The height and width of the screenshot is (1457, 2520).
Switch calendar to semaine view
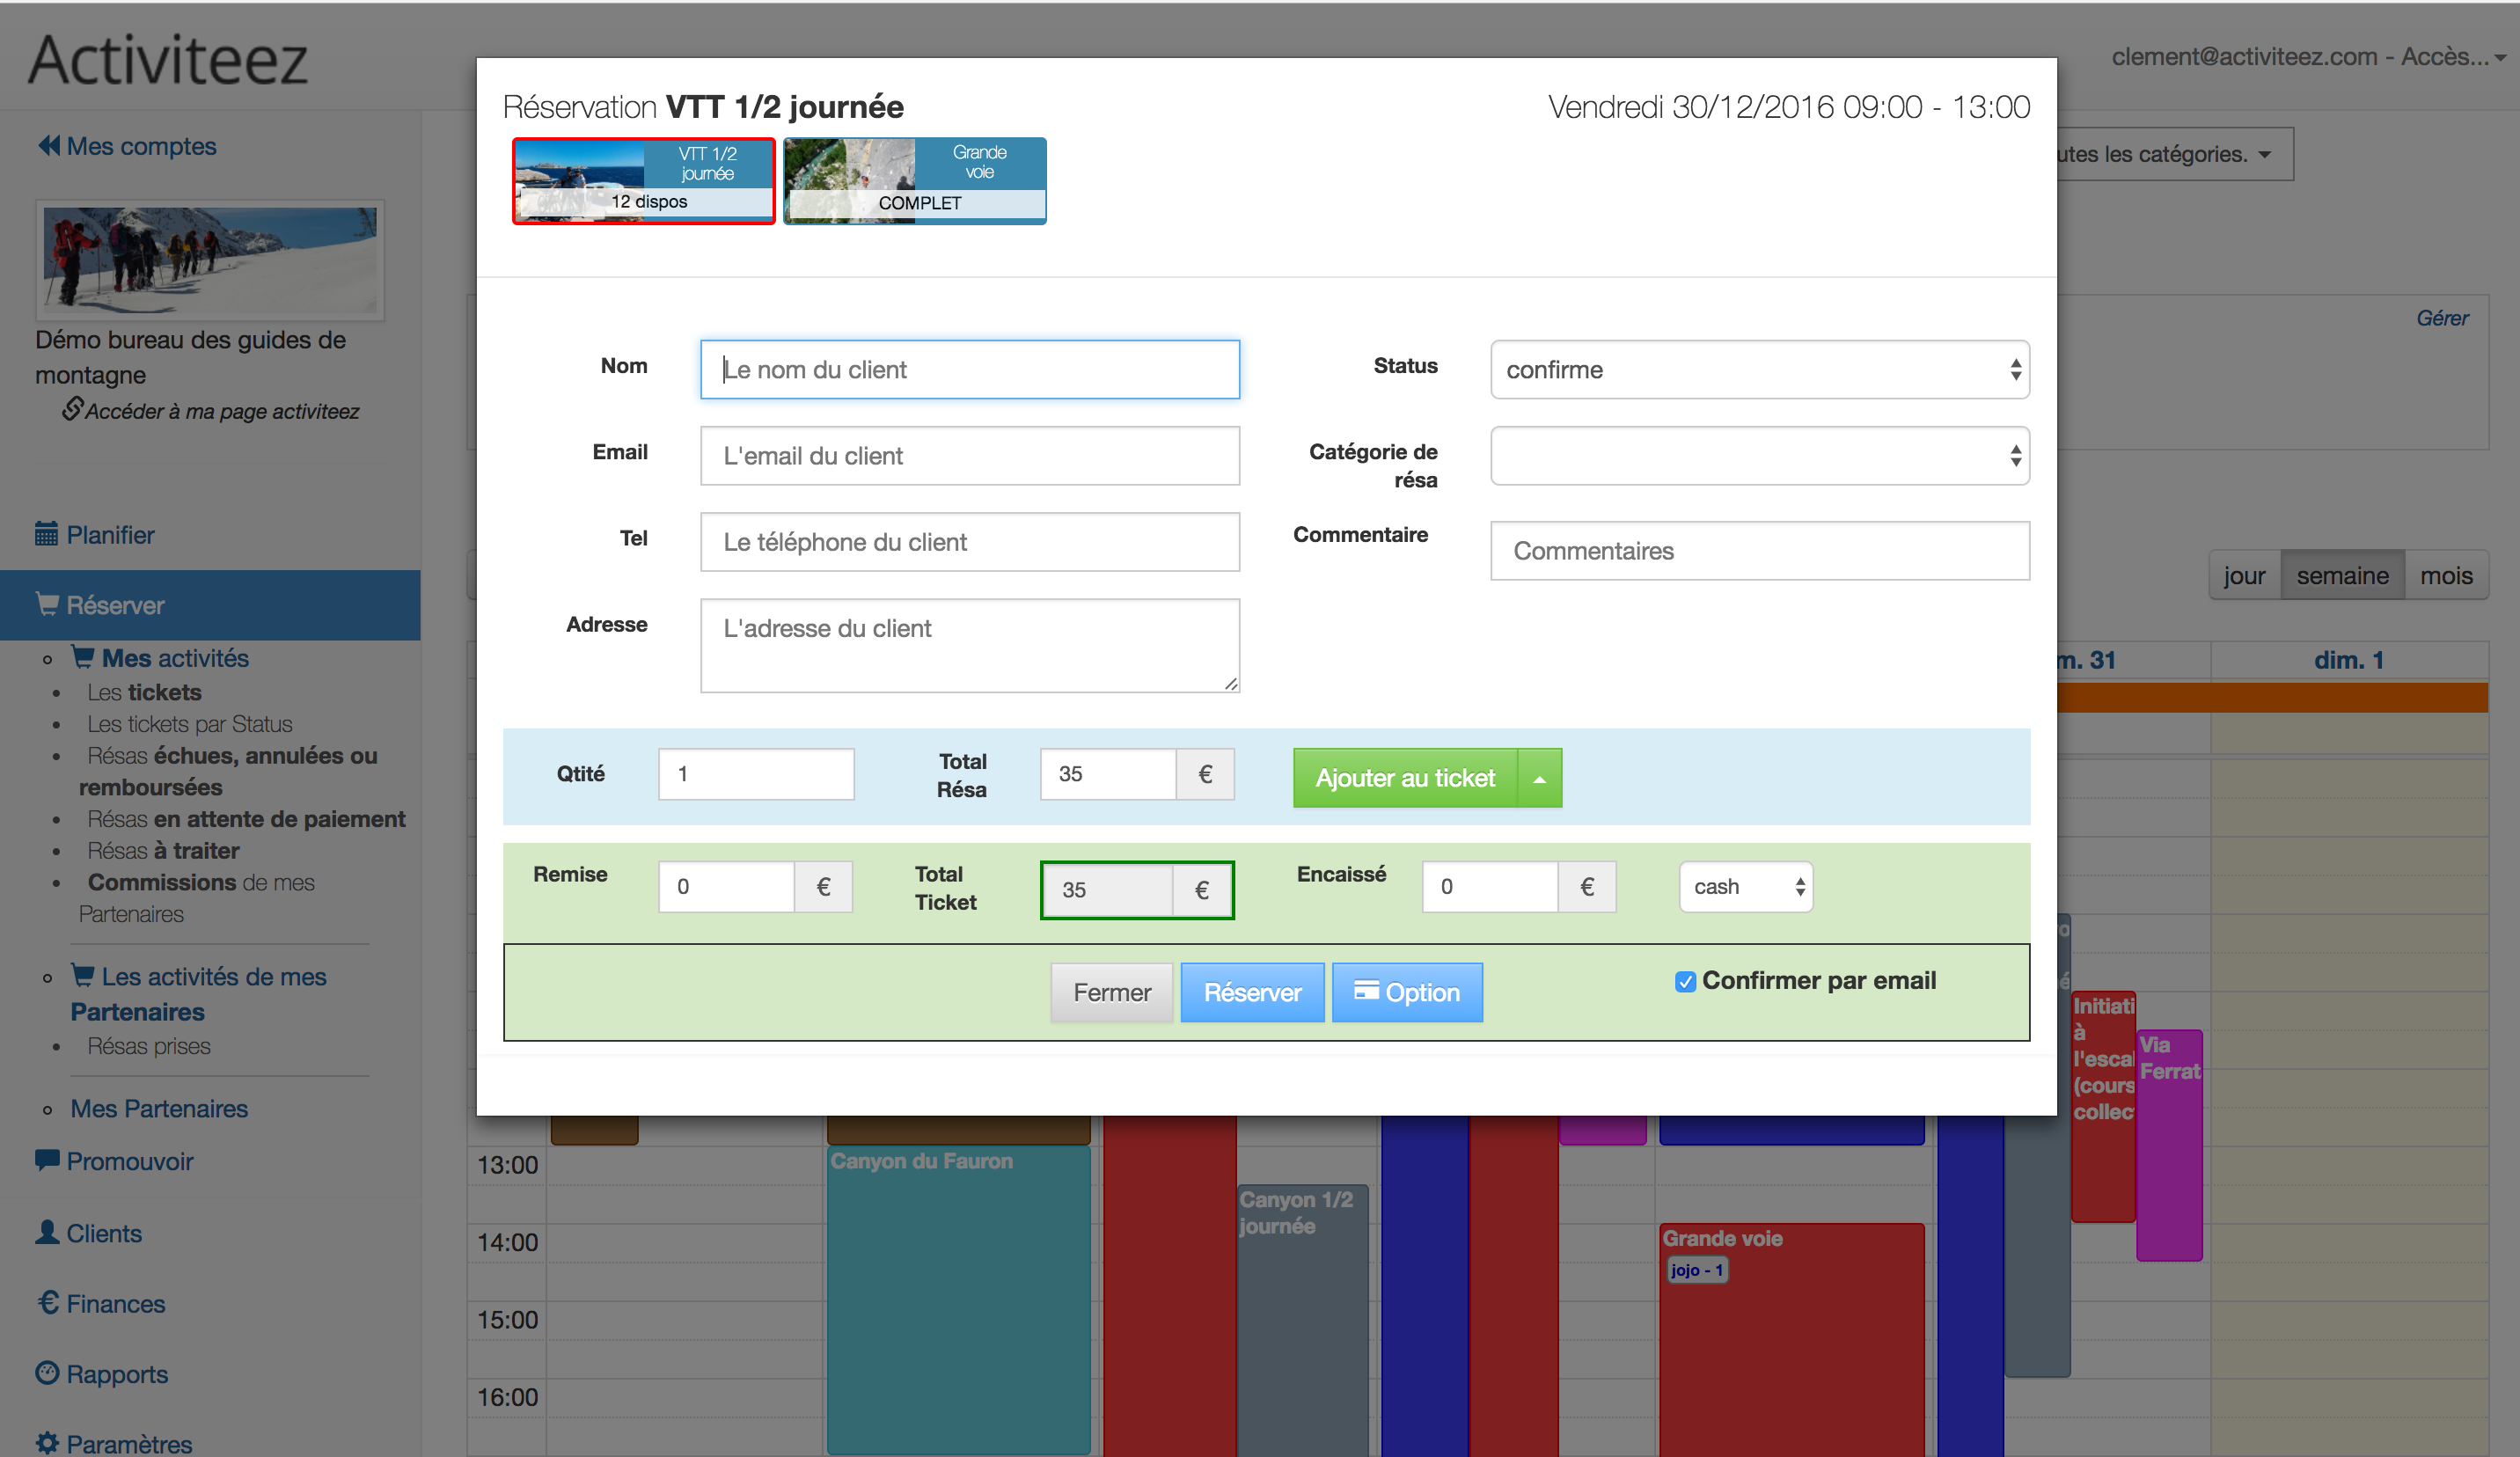(x=2342, y=575)
